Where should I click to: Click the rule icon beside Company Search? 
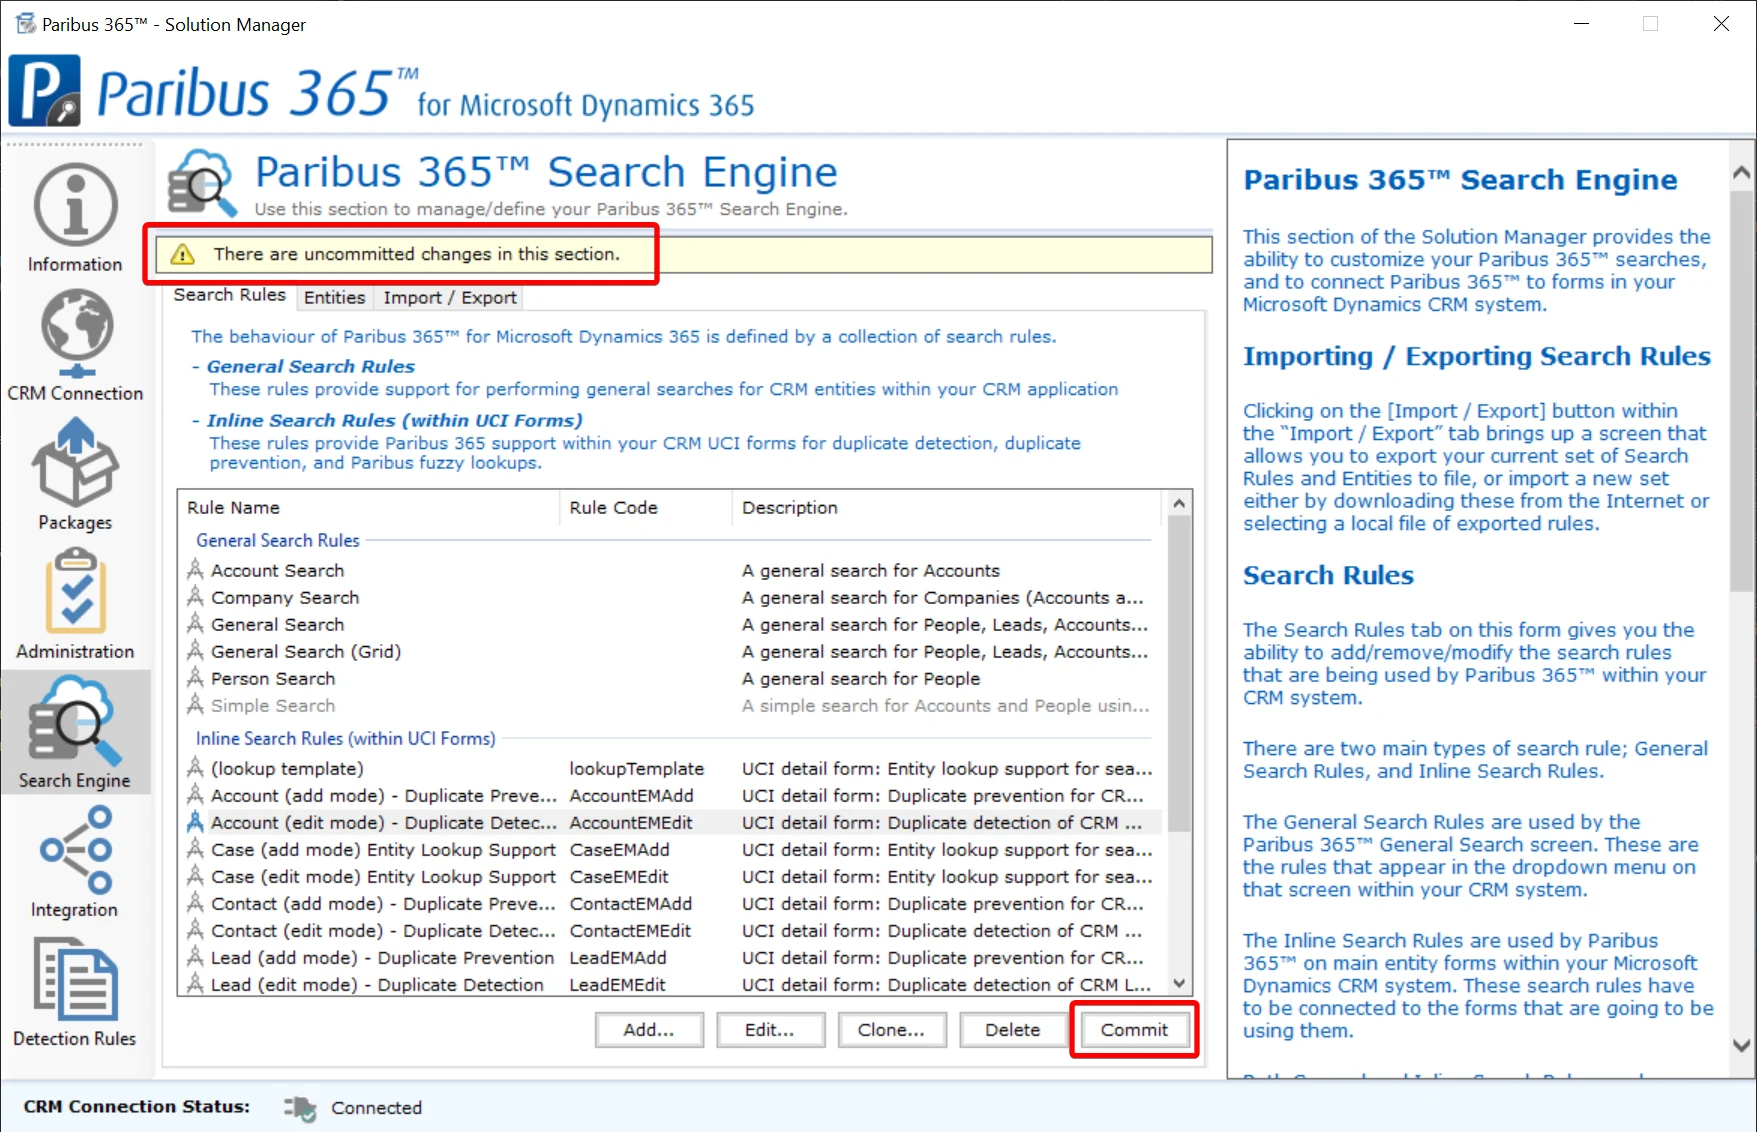[195, 597]
